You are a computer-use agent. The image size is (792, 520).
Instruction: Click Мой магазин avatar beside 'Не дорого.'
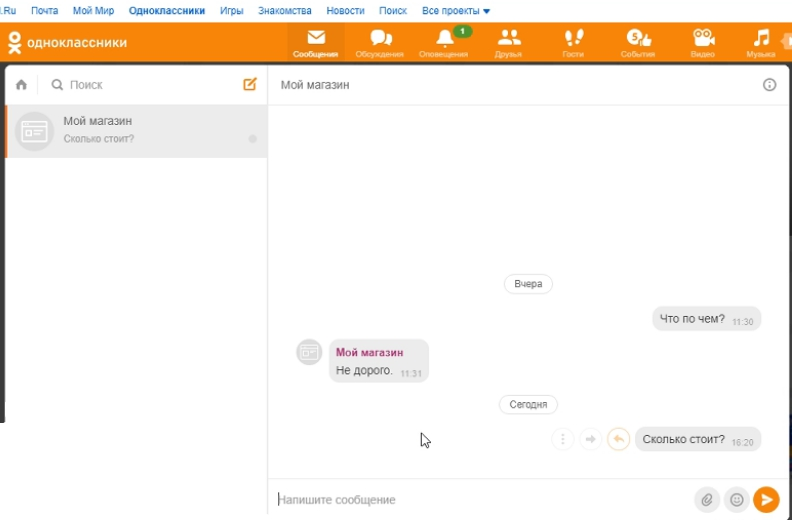309,352
